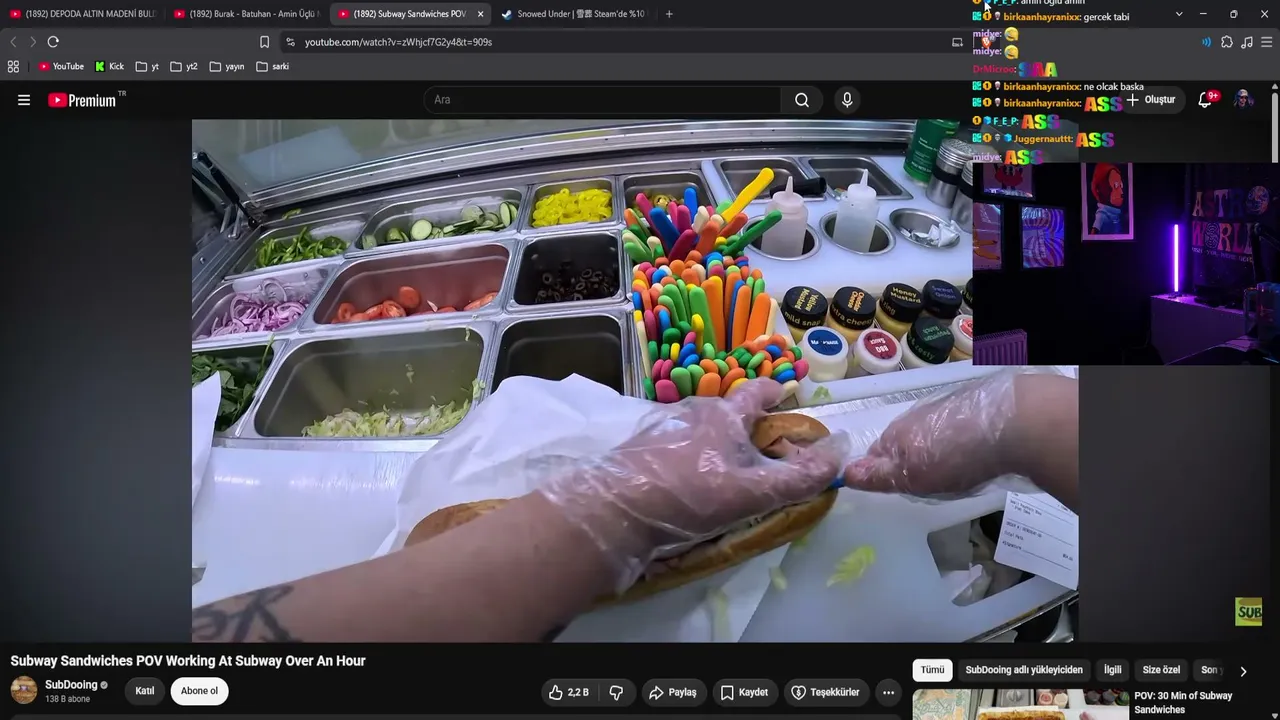
Task: Start voice search with the microphone
Action: coord(847,100)
